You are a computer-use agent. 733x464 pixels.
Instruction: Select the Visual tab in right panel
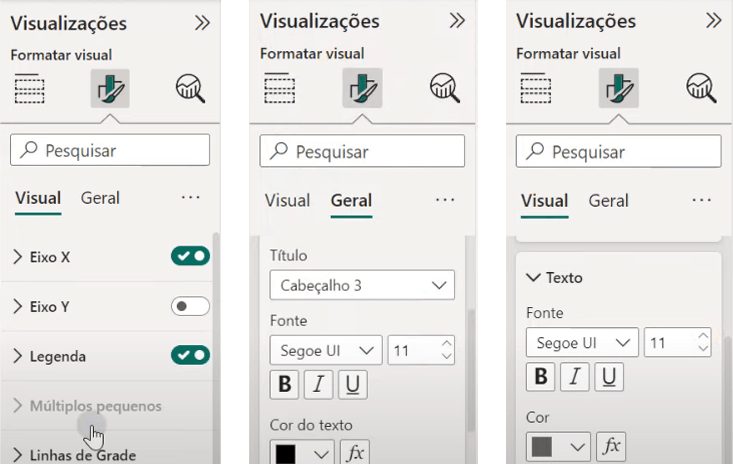(545, 201)
